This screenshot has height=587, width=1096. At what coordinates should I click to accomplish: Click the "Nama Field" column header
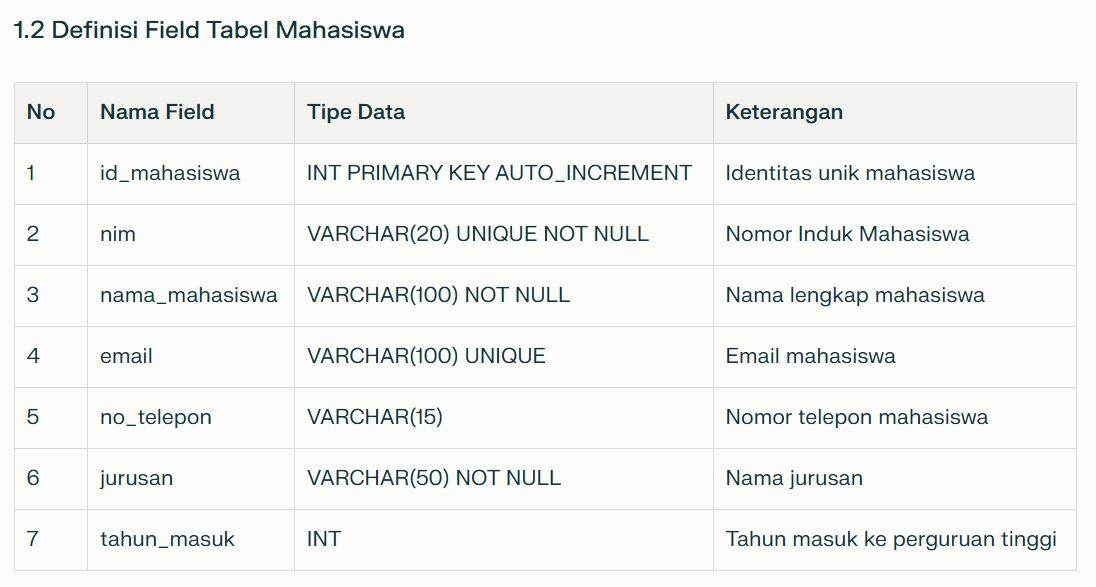[157, 112]
